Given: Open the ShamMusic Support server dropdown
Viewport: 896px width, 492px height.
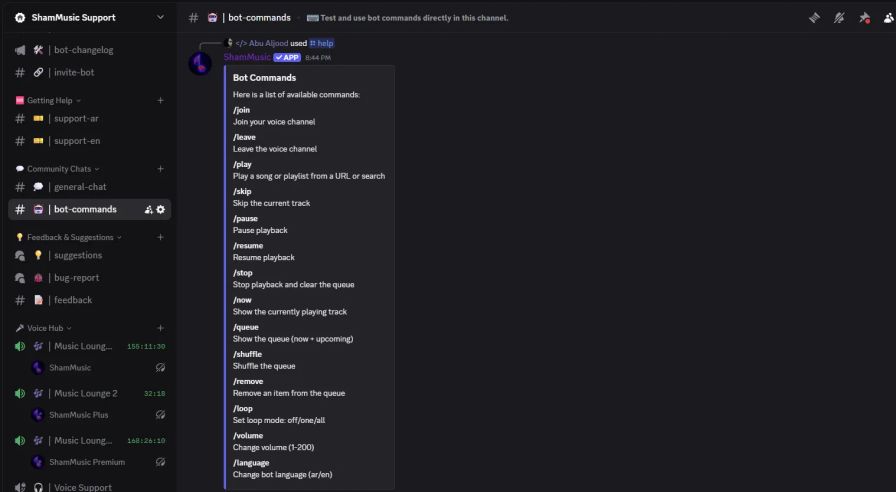Looking at the screenshot, I should pyautogui.click(x=161, y=18).
